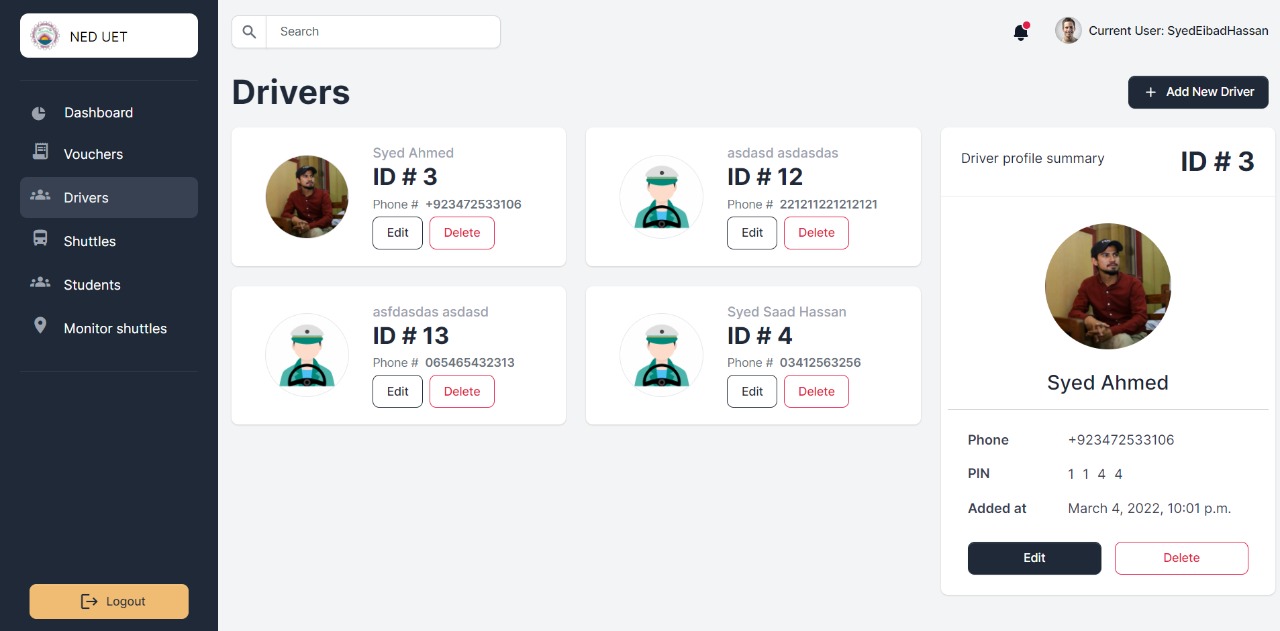Log out using the Logout button
Image resolution: width=1280 pixels, height=631 pixels.
(109, 602)
